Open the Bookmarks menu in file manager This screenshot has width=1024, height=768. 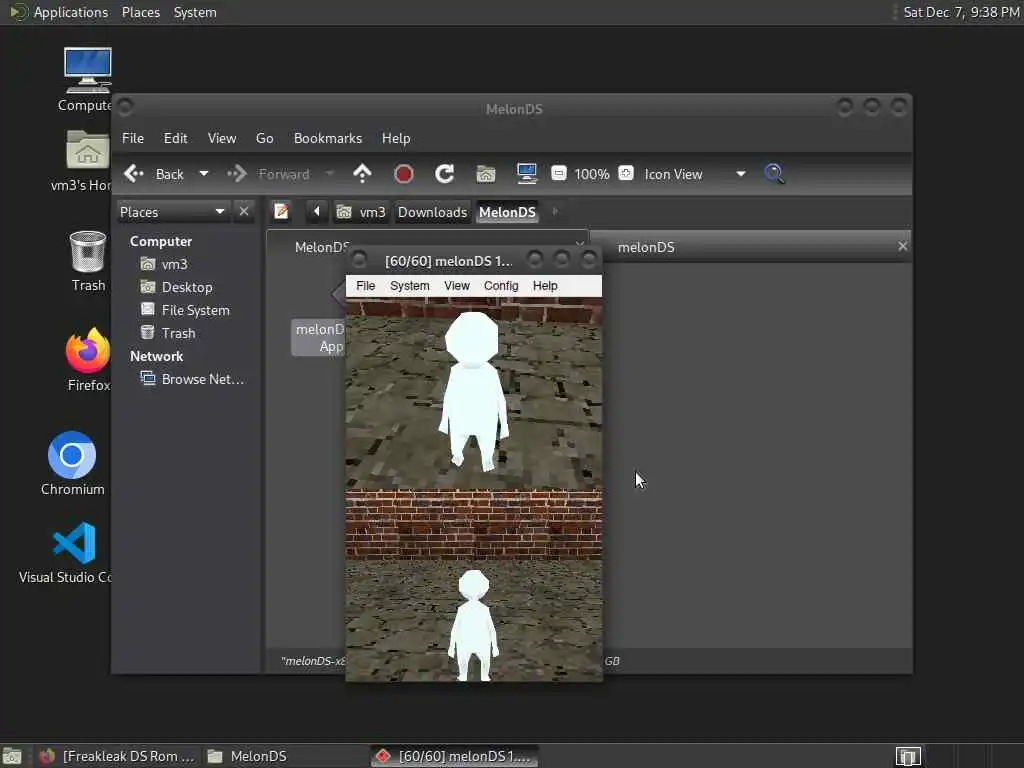[327, 138]
